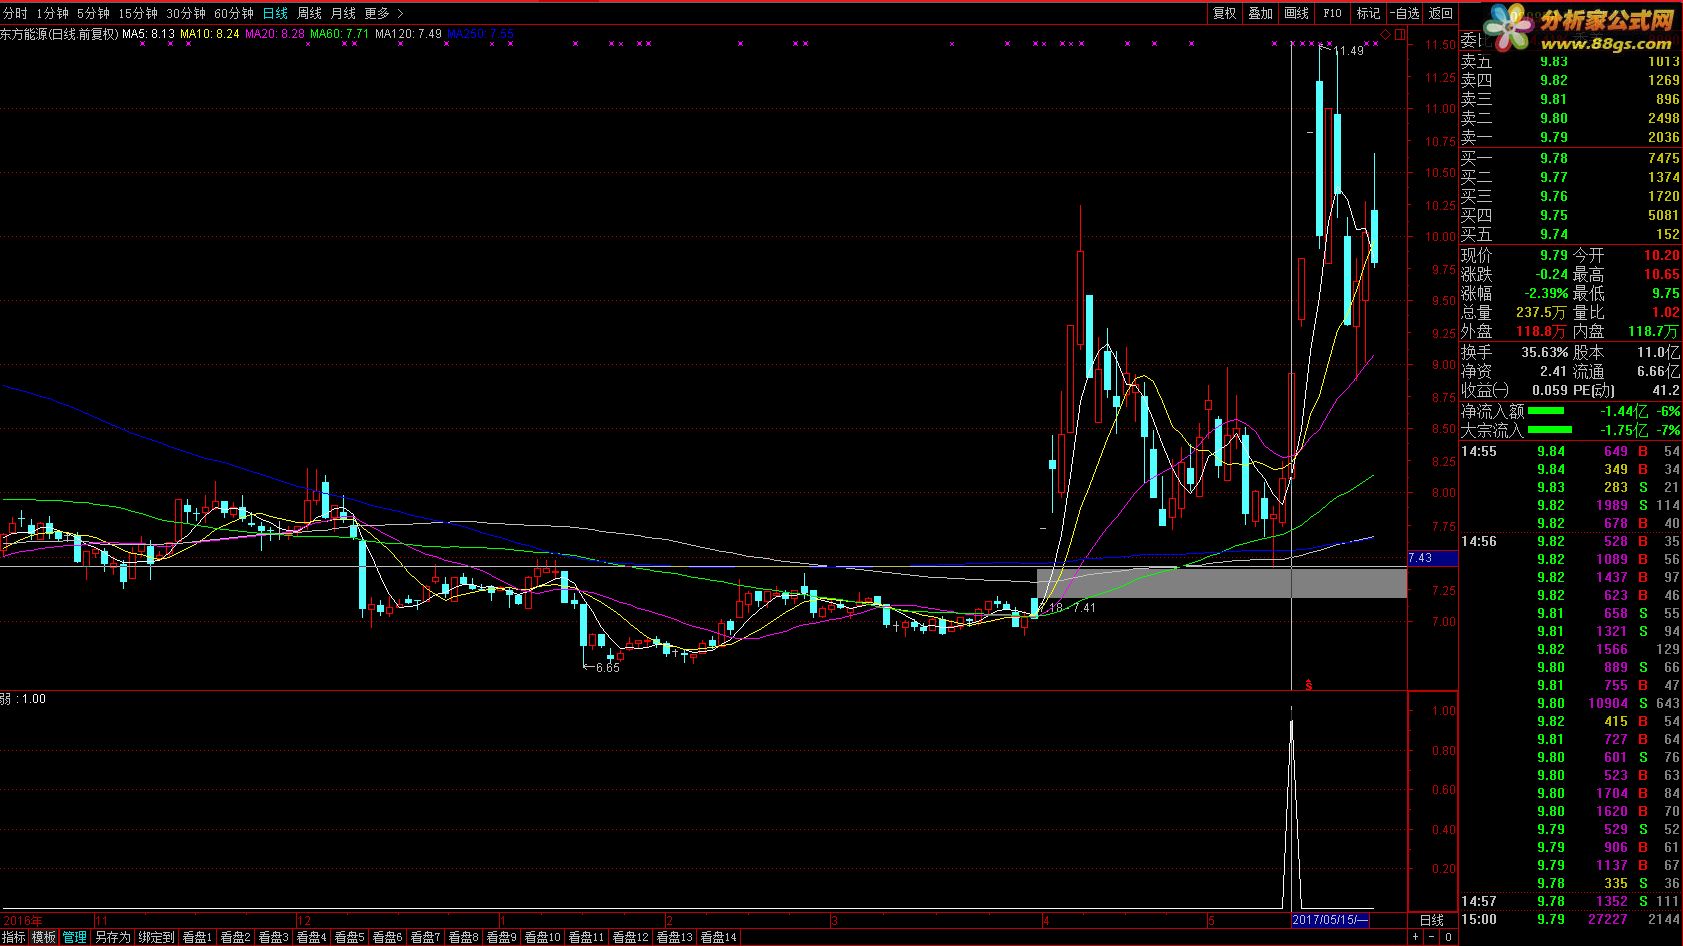1683x946 pixels.
Task: Switch to 看盘12 layout
Action: (x=631, y=937)
